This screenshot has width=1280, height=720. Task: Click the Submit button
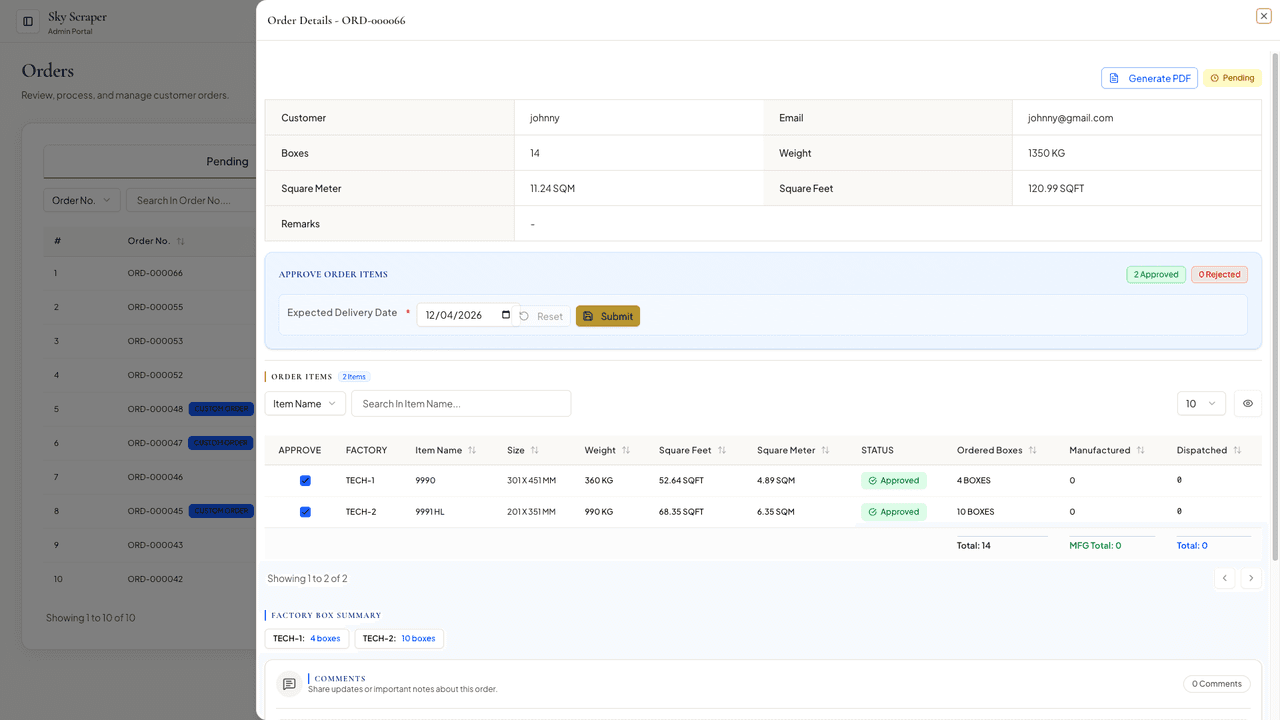point(608,316)
